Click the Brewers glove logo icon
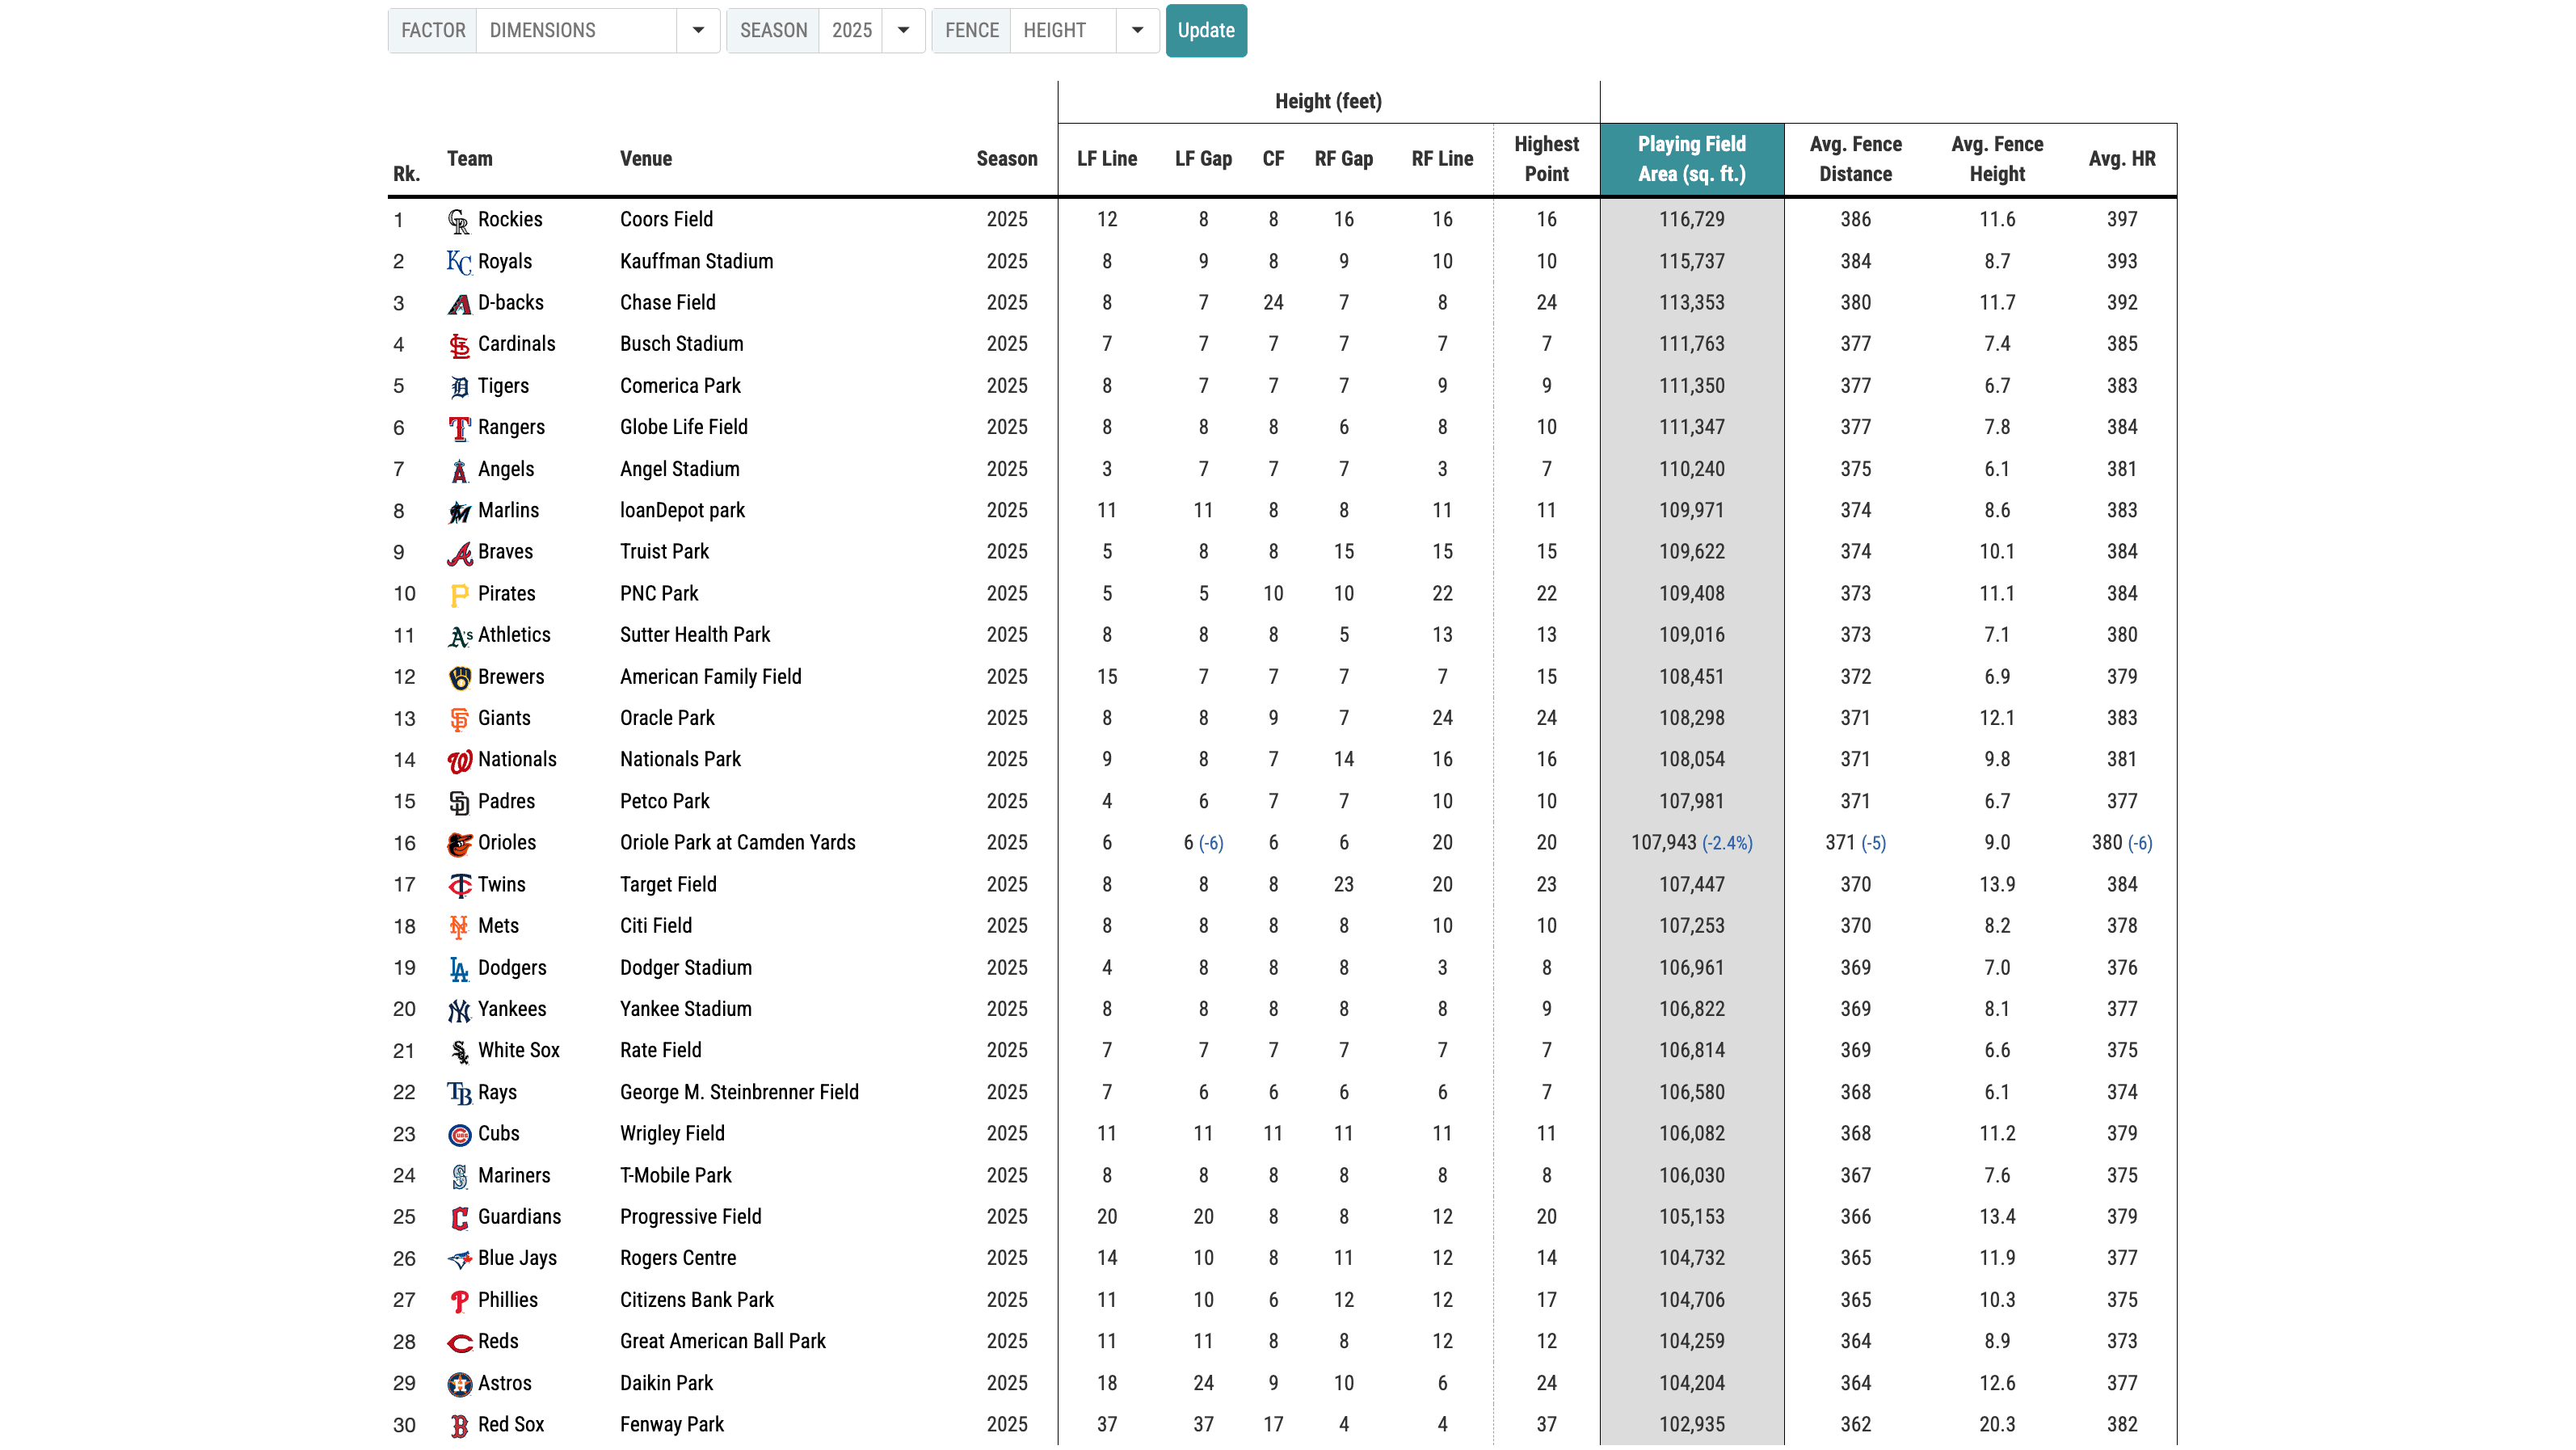The height and width of the screenshot is (1450, 2576). pyautogui.click(x=459, y=678)
